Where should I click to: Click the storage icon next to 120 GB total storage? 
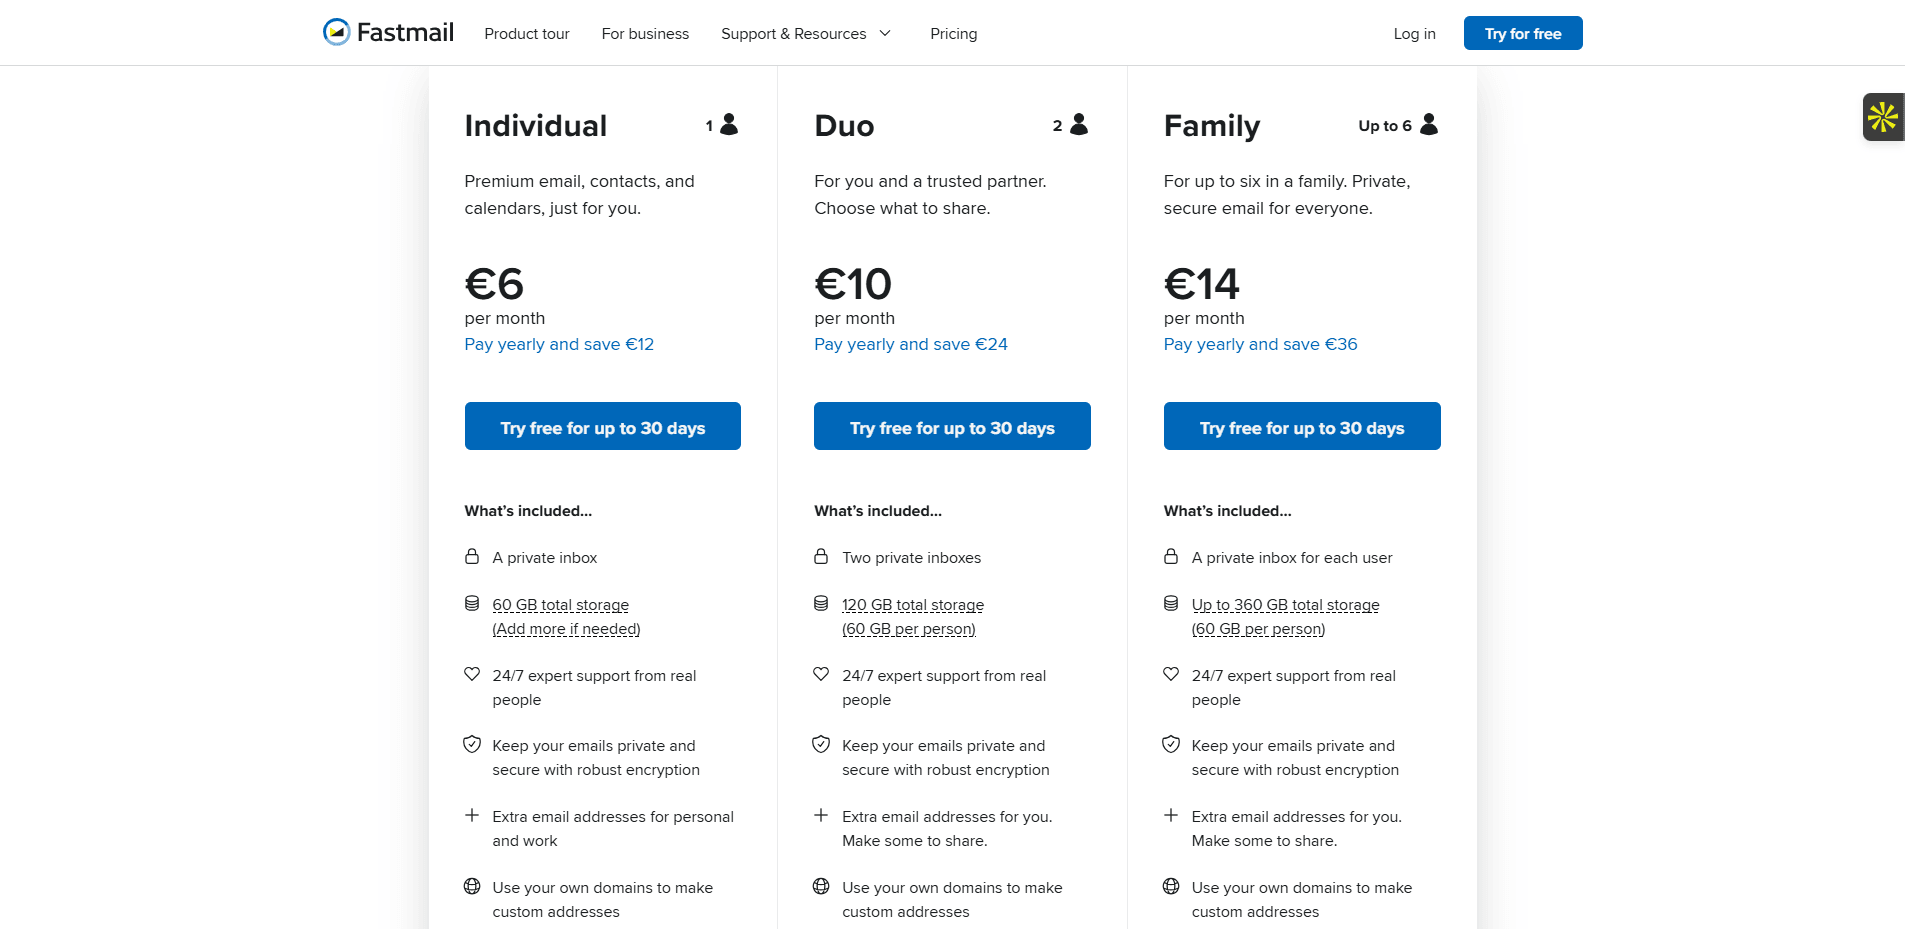tap(820, 603)
